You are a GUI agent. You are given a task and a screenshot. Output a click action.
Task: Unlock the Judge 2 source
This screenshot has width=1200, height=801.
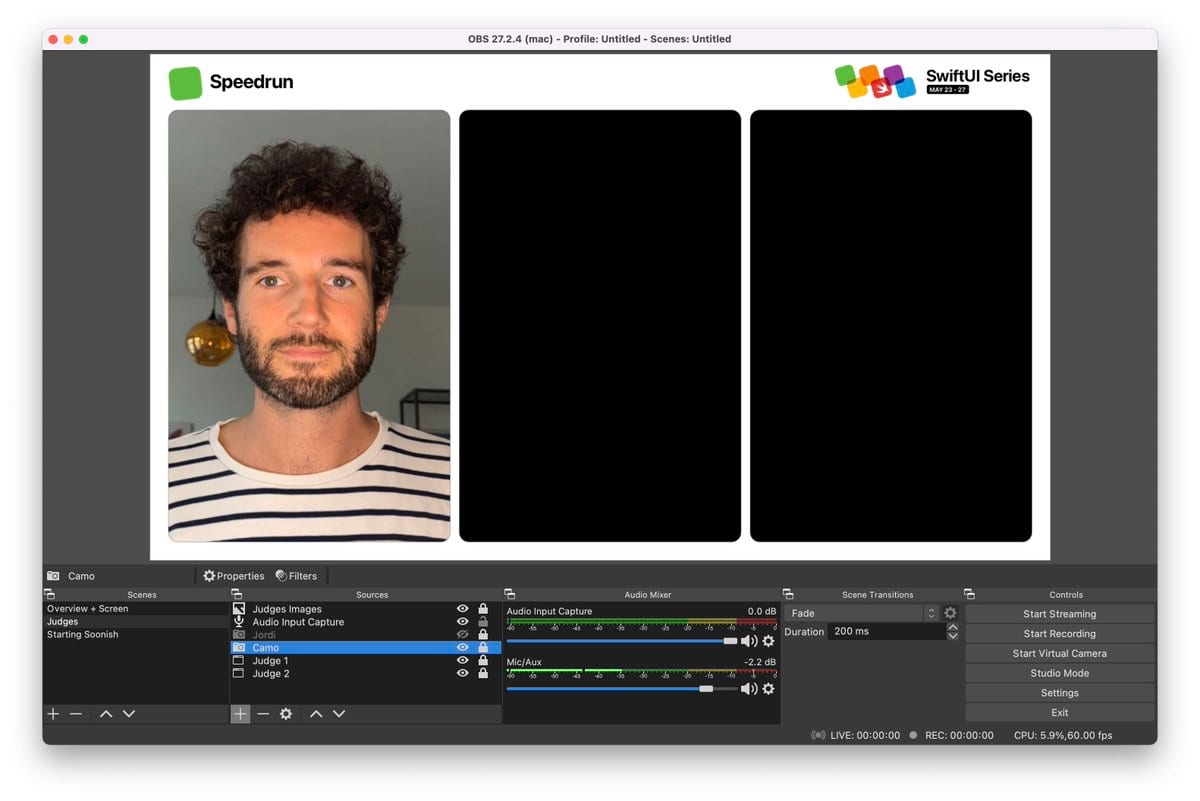[483, 674]
